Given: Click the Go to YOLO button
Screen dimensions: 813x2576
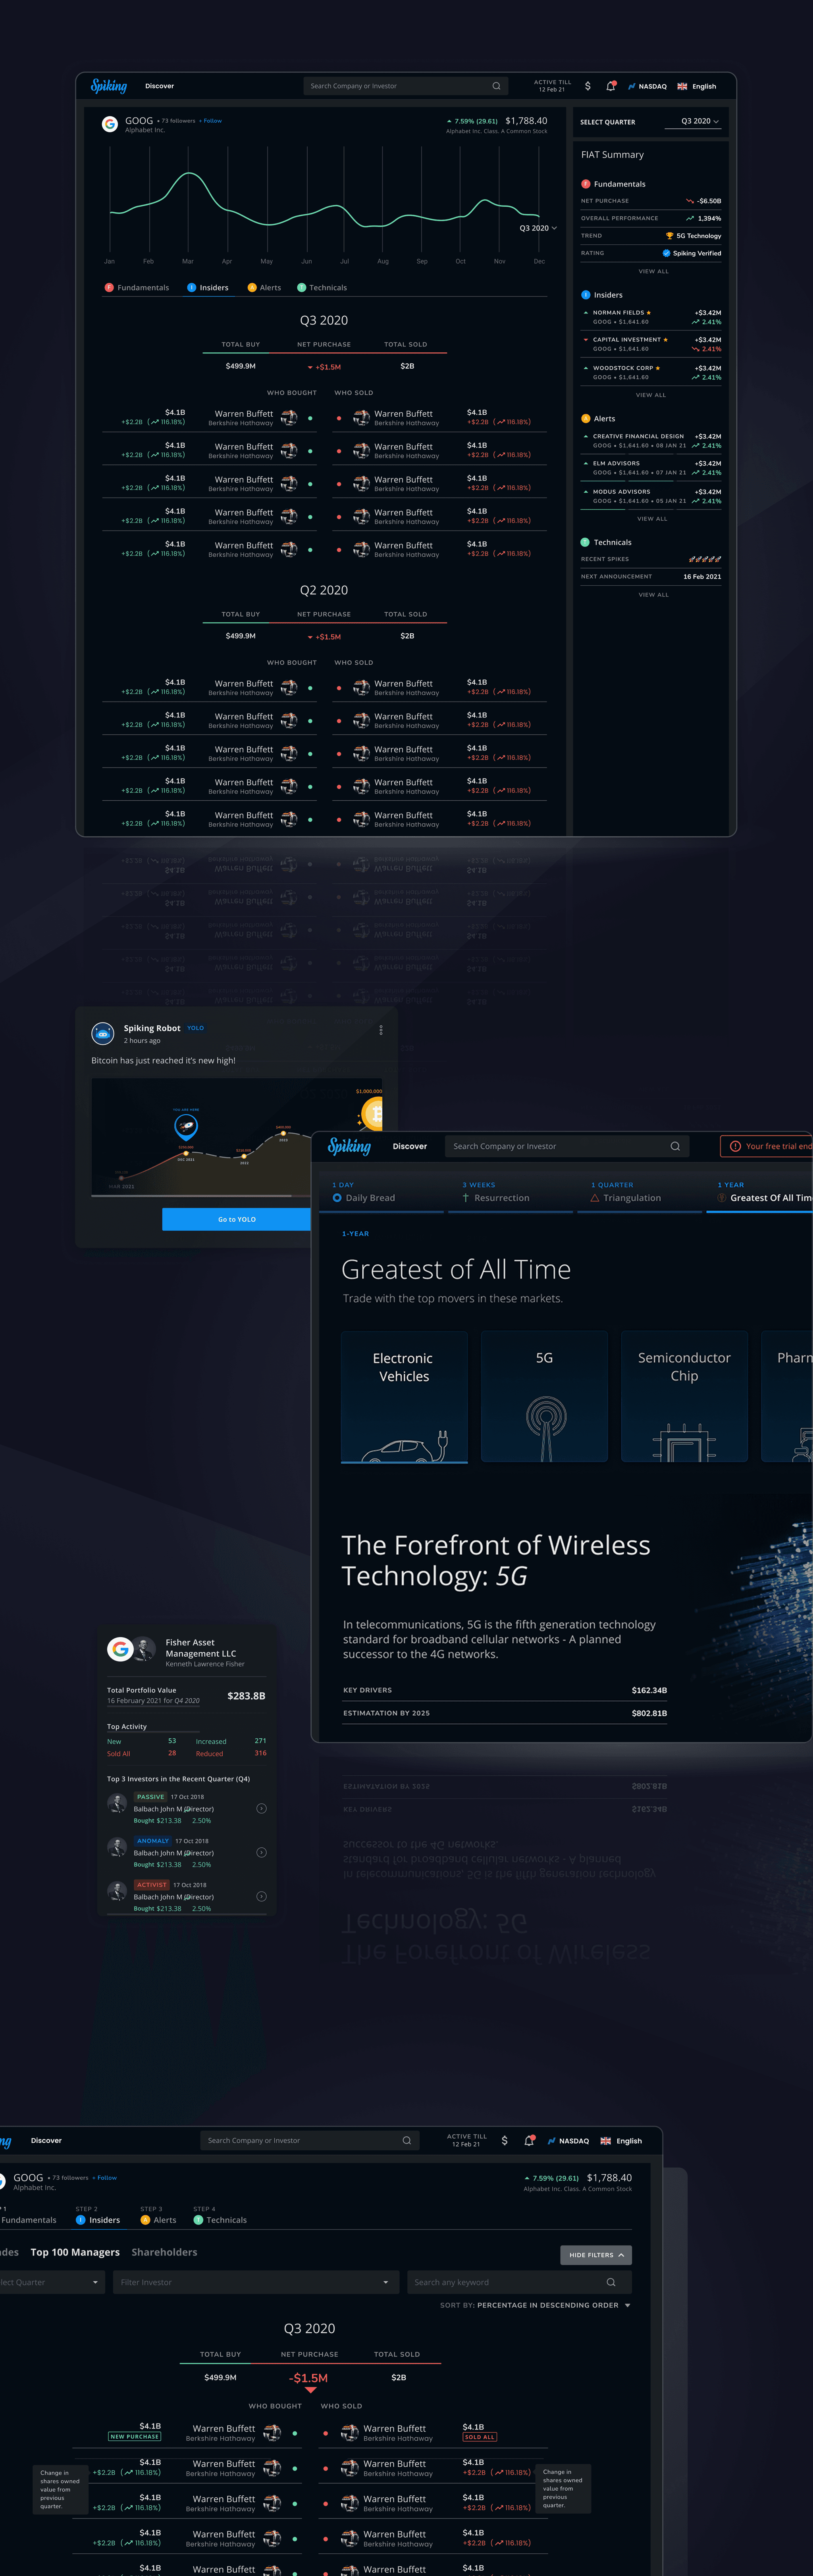Looking at the screenshot, I should [x=237, y=1219].
